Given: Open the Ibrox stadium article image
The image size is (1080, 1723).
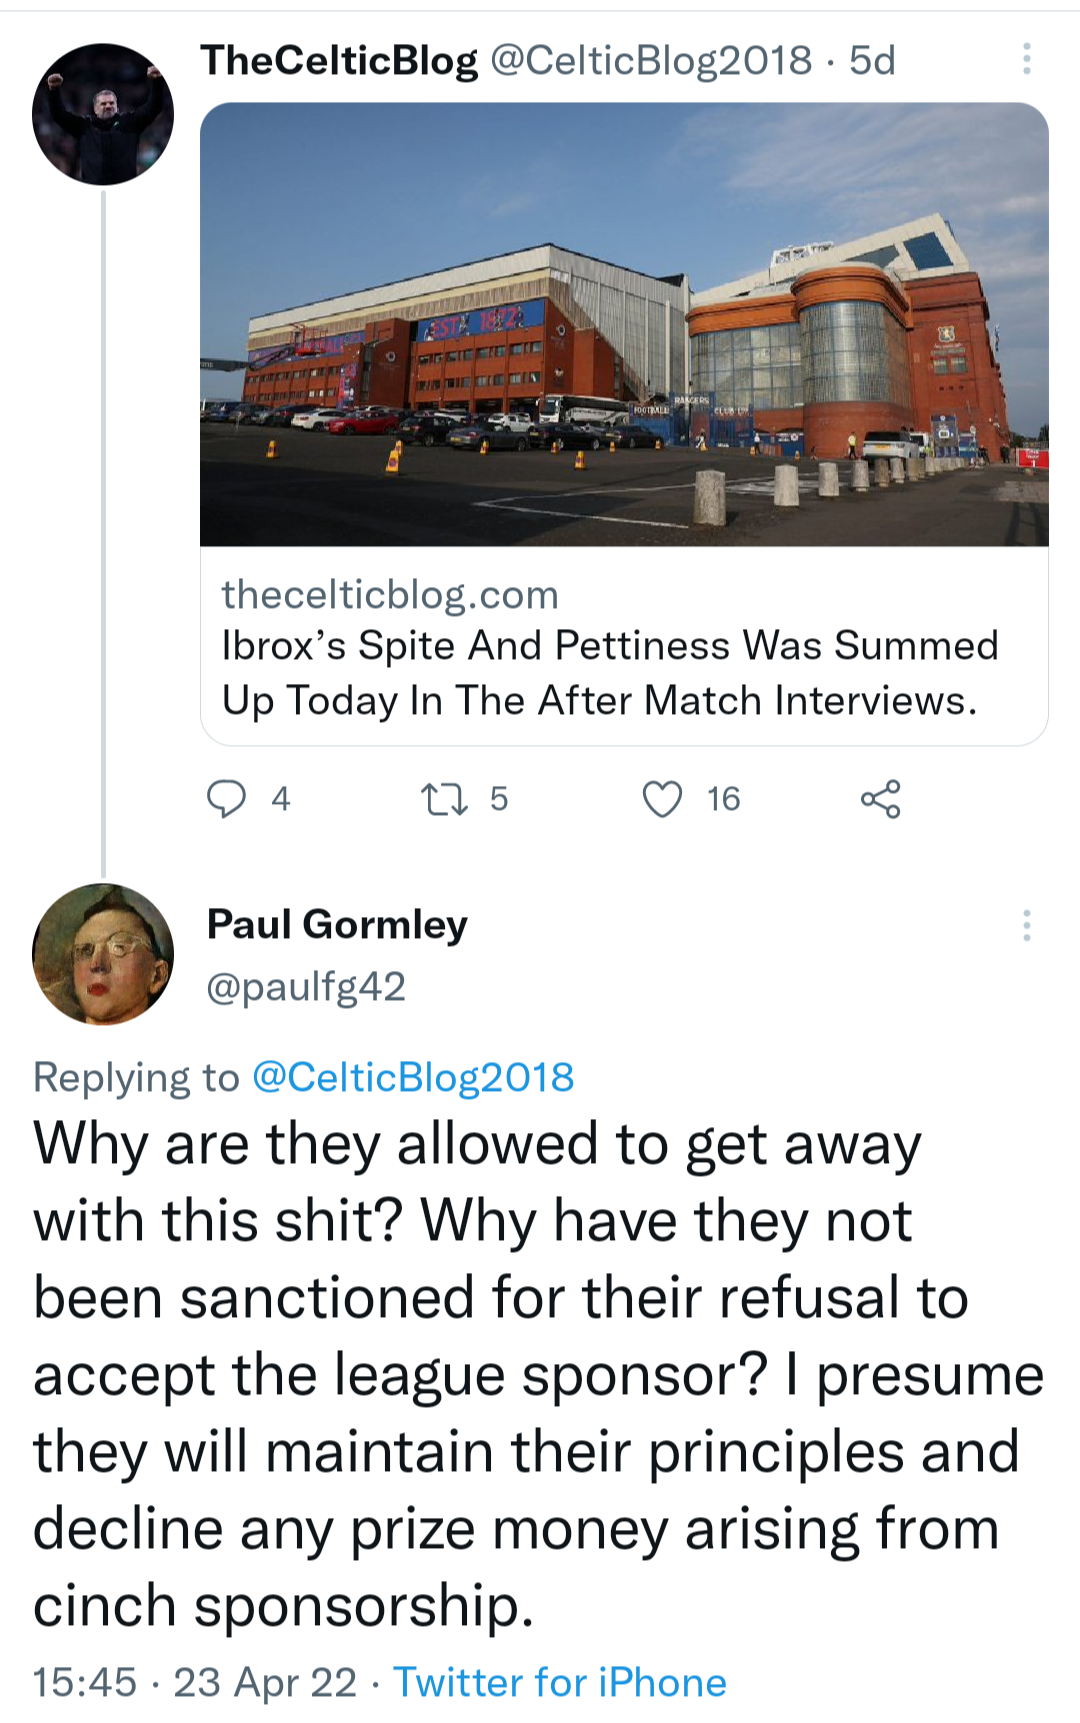Looking at the screenshot, I should (624, 324).
